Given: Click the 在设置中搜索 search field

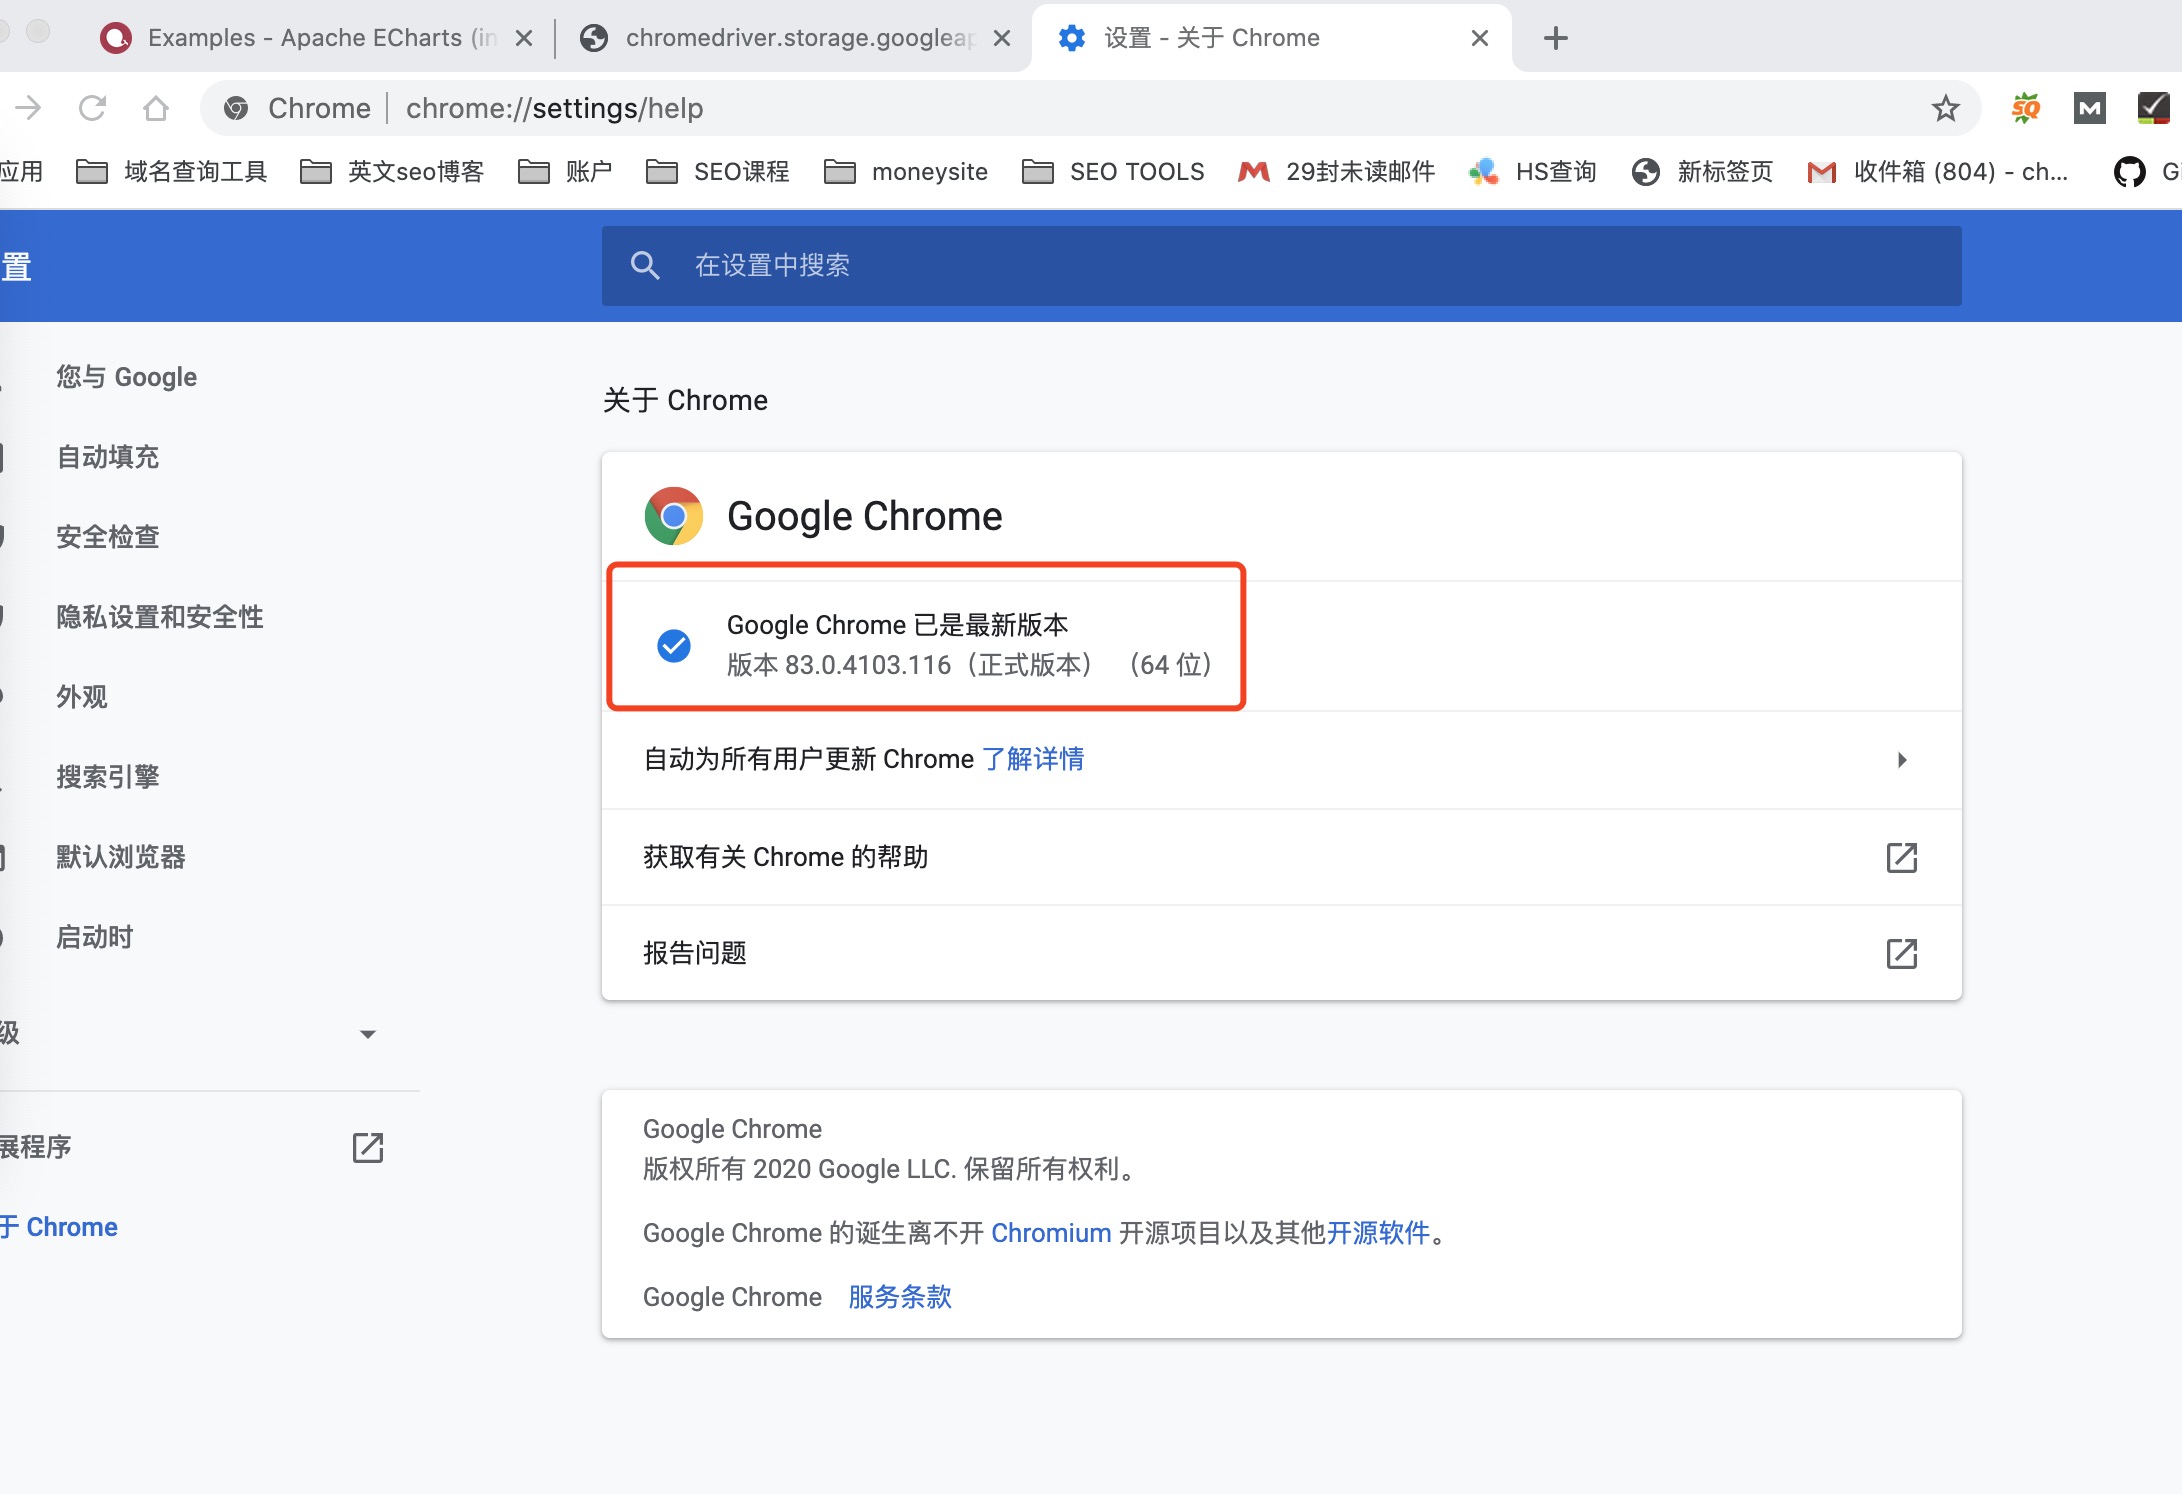Looking at the screenshot, I should point(1280,265).
